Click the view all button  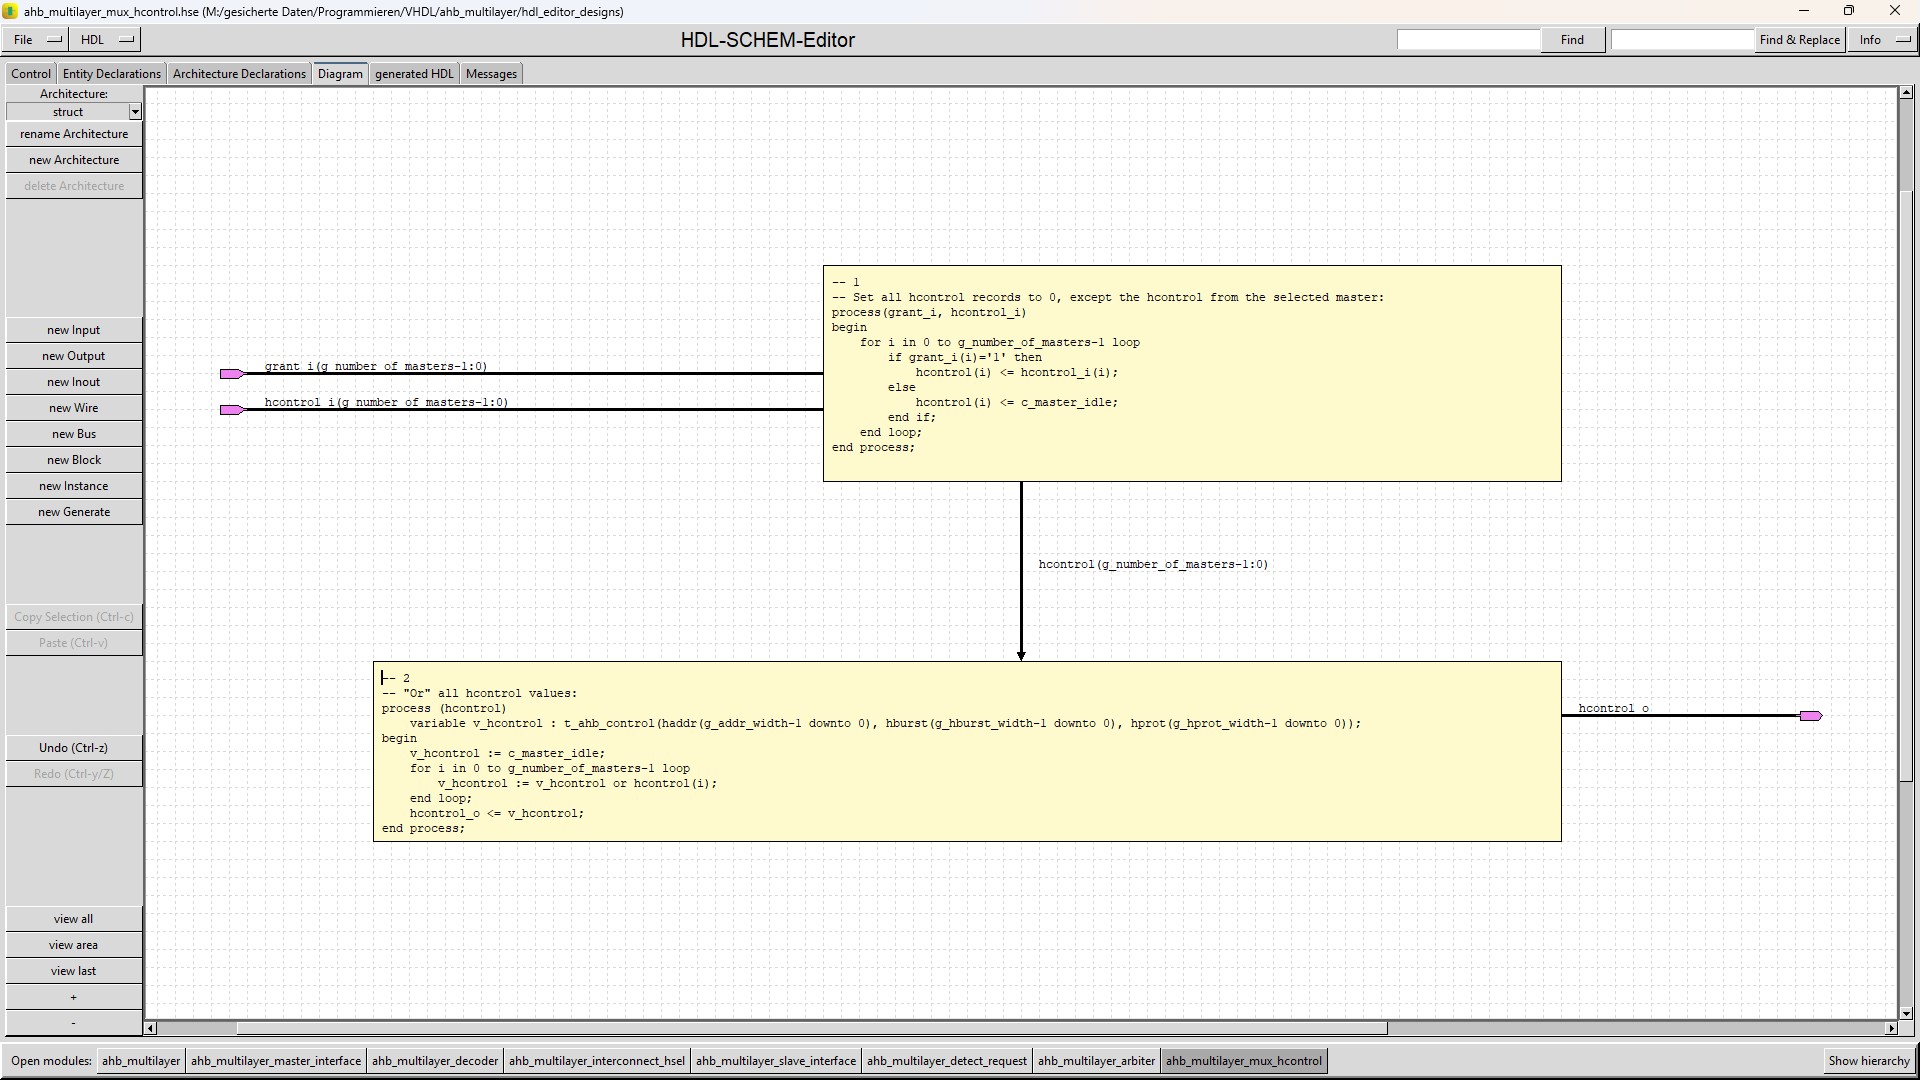pos(74,919)
